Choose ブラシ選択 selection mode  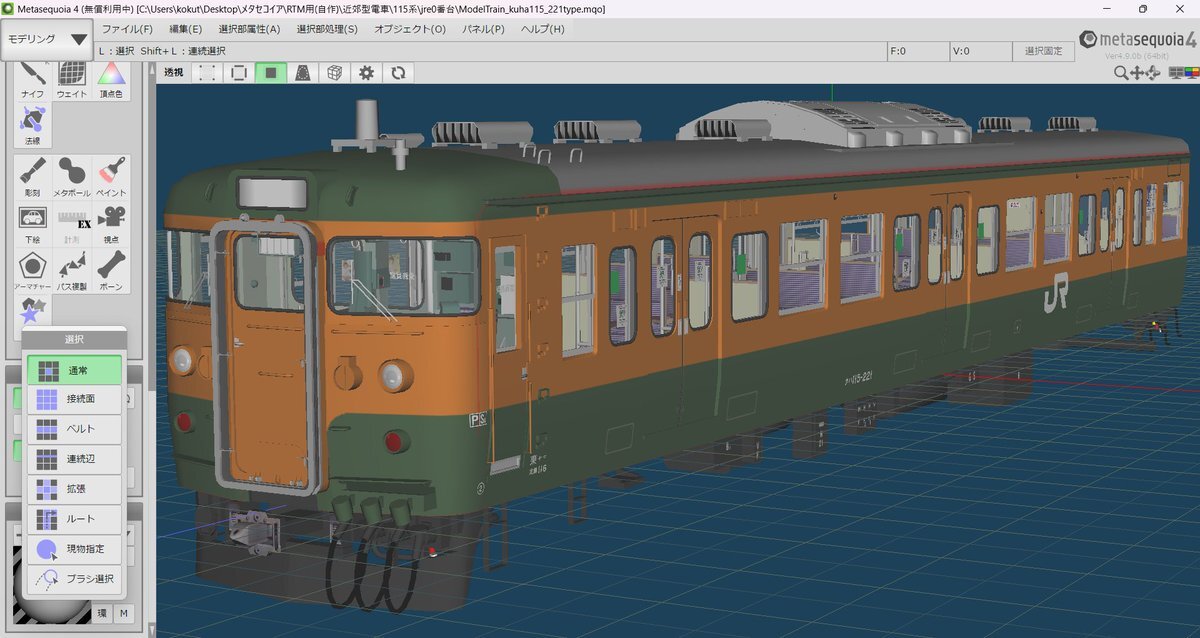click(x=74, y=578)
